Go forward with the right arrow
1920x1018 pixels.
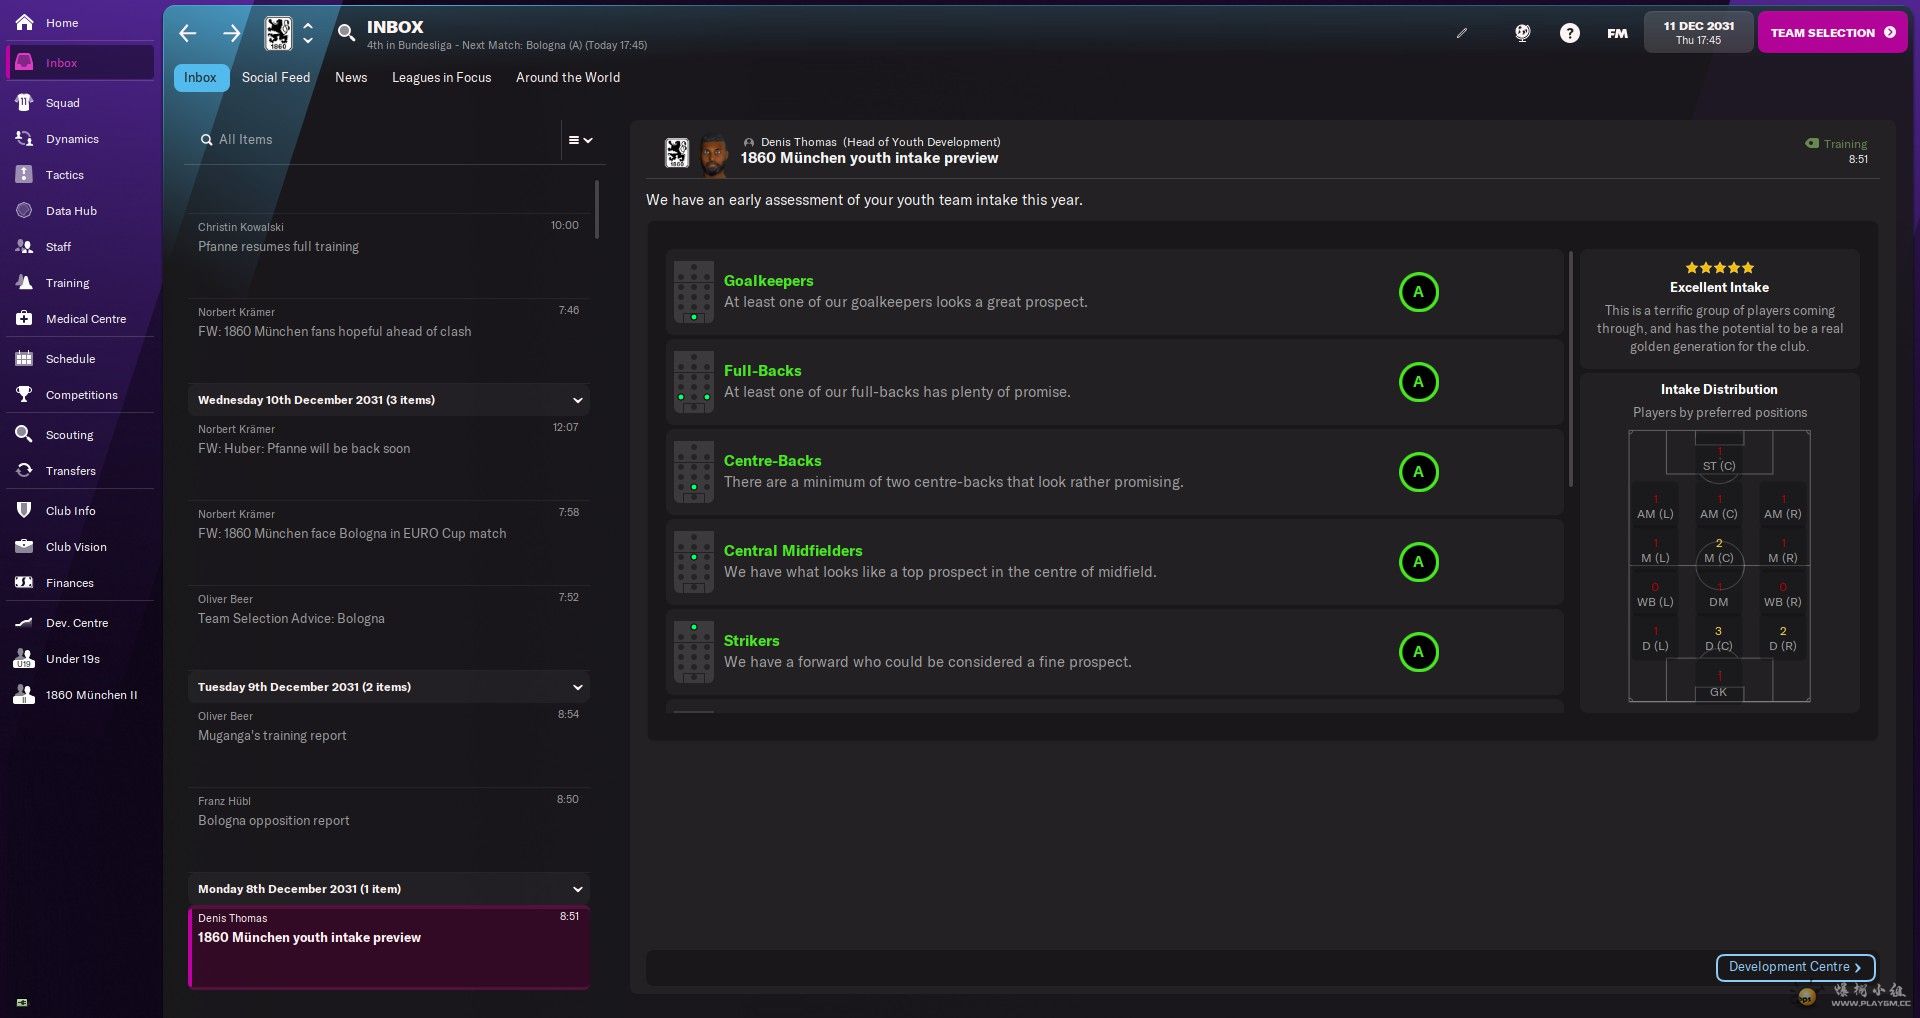click(x=232, y=33)
